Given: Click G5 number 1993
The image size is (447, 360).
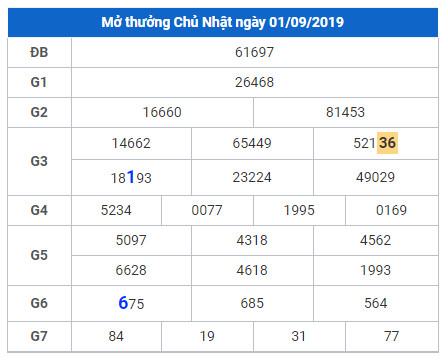Looking at the screenshot, I should pos(375,270).
